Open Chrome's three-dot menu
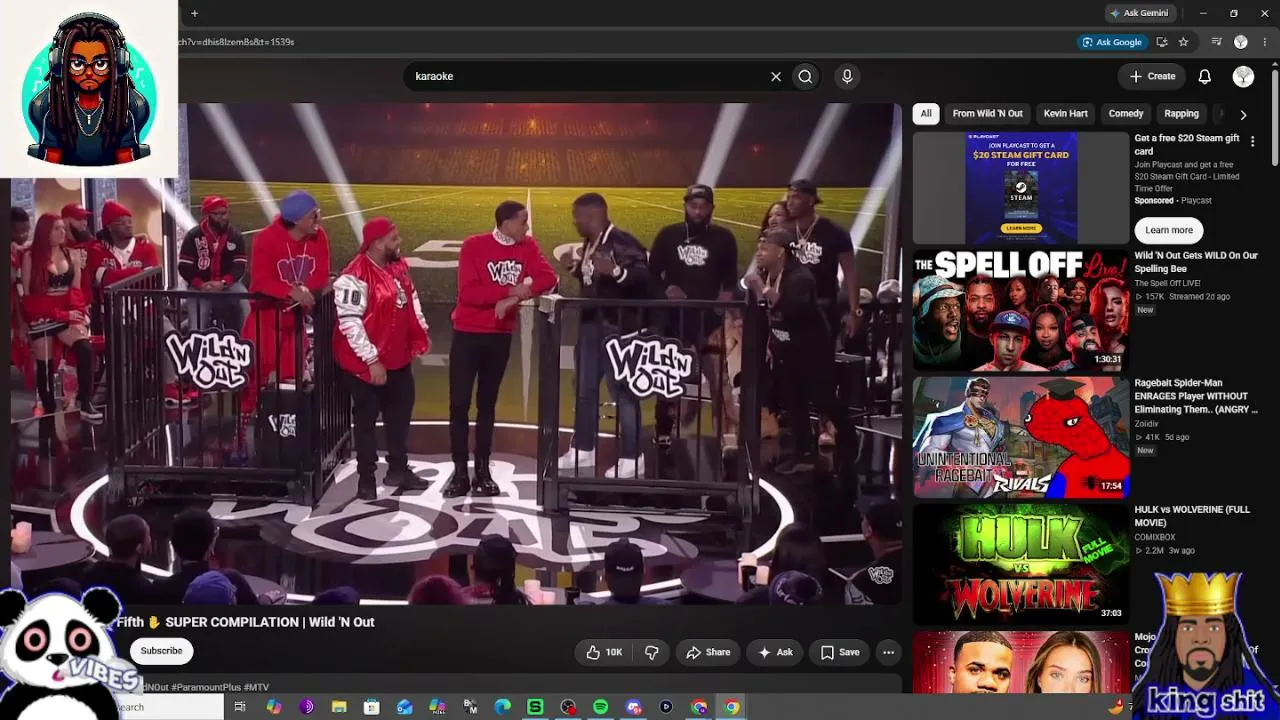Viewport: 1280px width, 720px height. [x=1264, y=42]
